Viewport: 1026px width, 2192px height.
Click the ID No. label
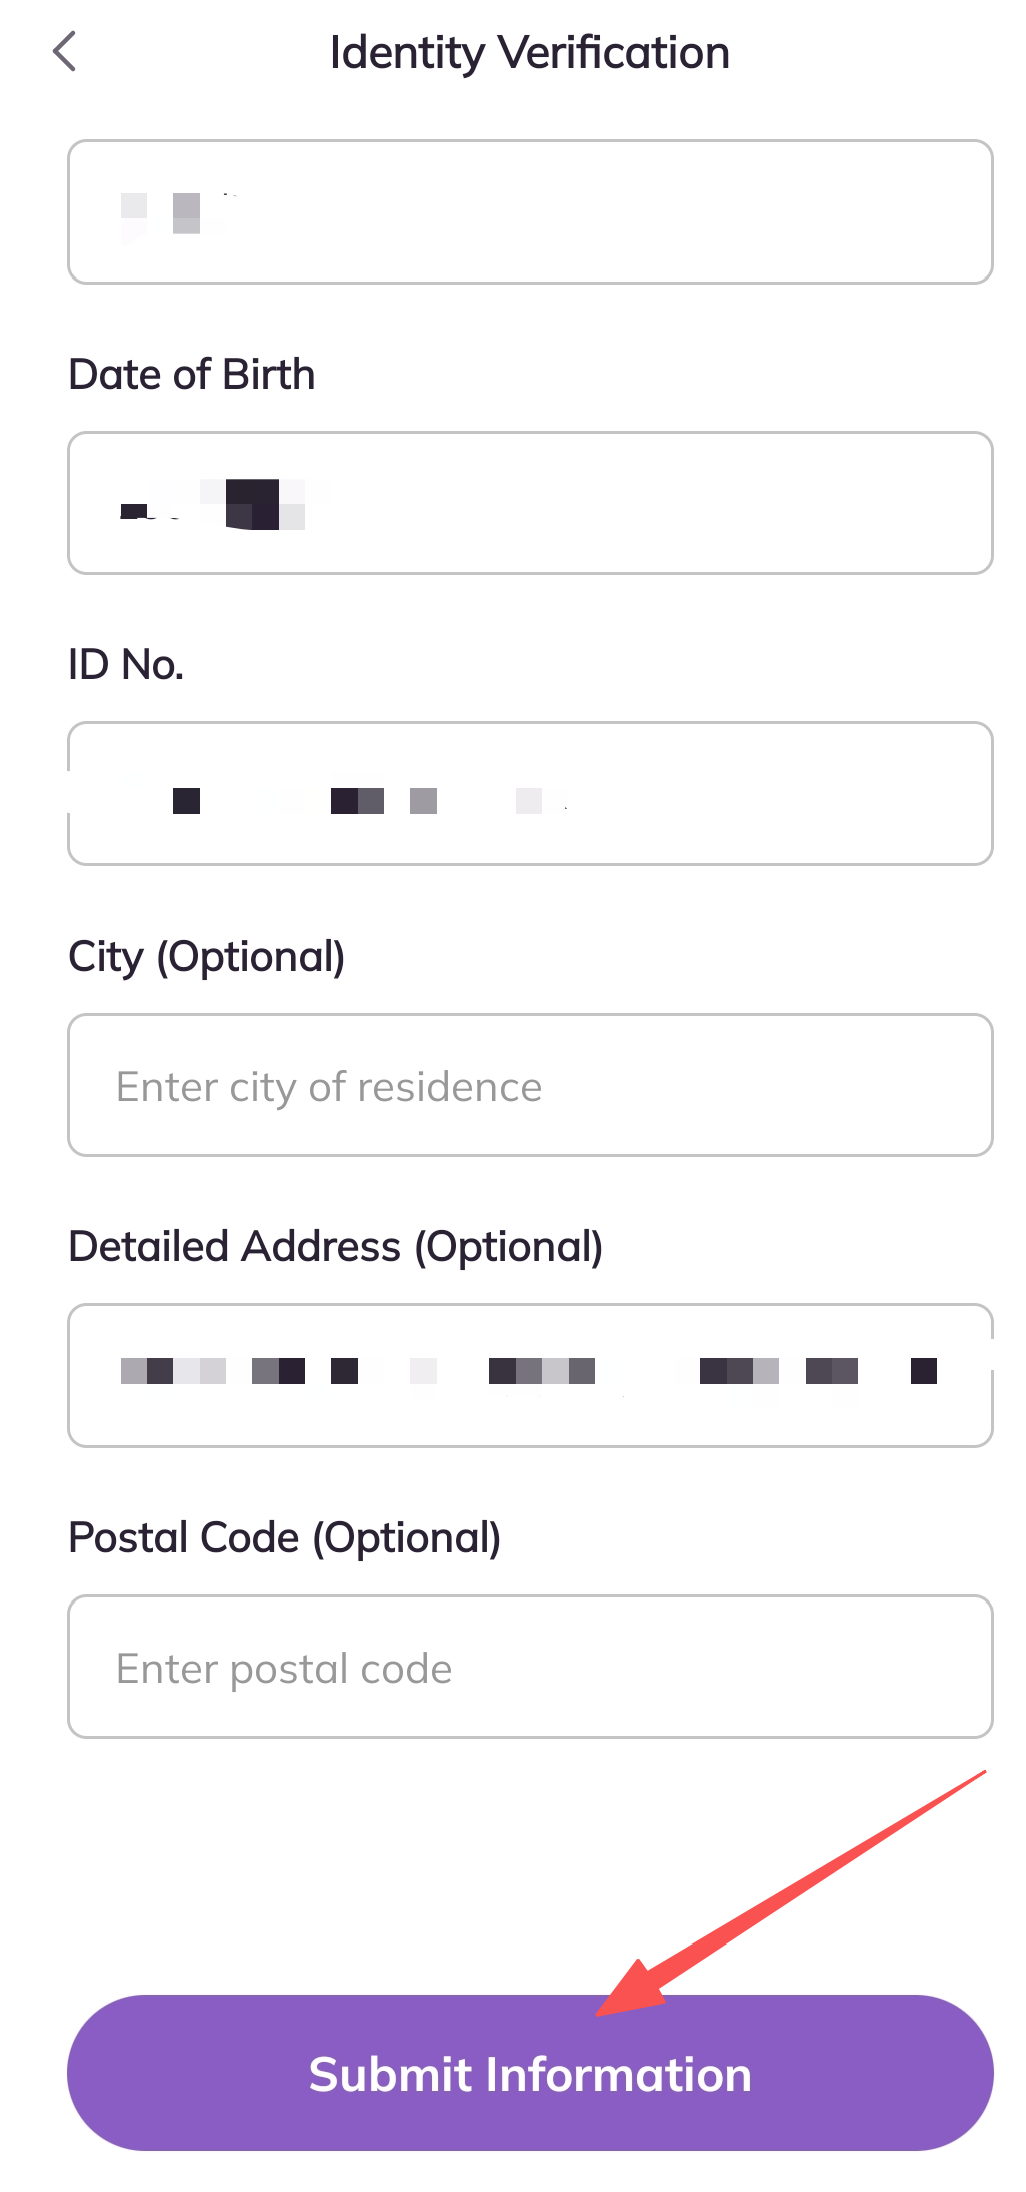[126, 665]
